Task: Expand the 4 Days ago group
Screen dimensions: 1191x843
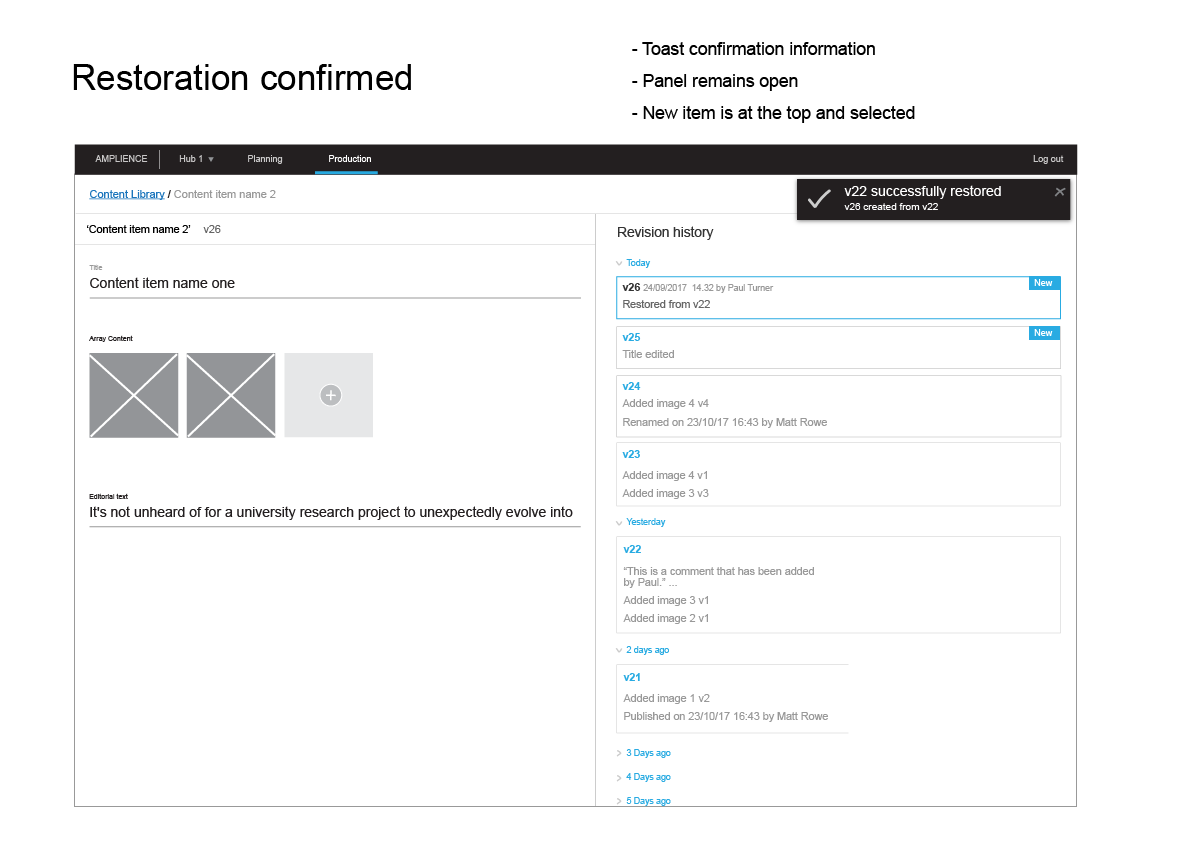Action: tap(619, 777)
